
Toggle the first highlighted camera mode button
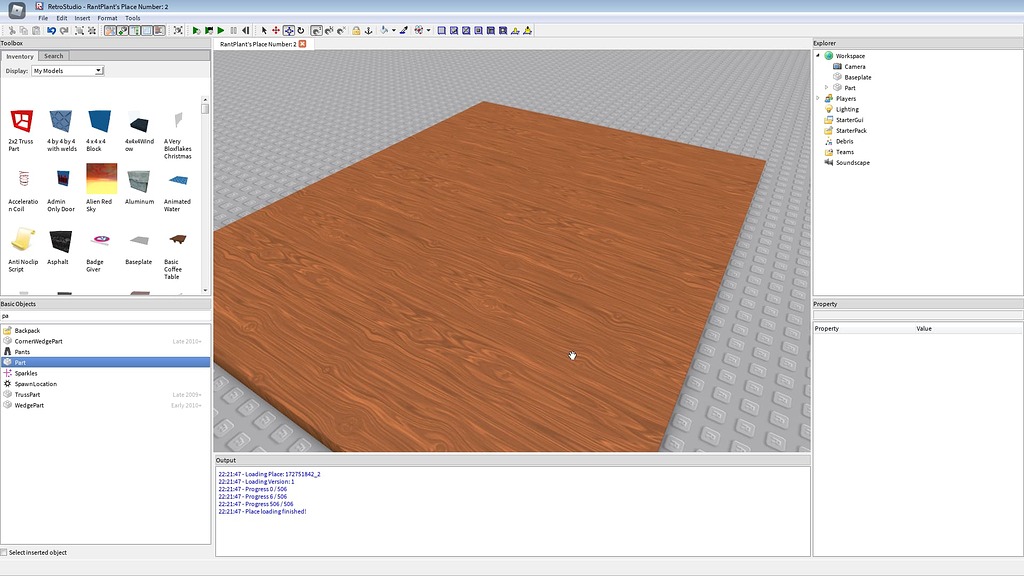111,31
